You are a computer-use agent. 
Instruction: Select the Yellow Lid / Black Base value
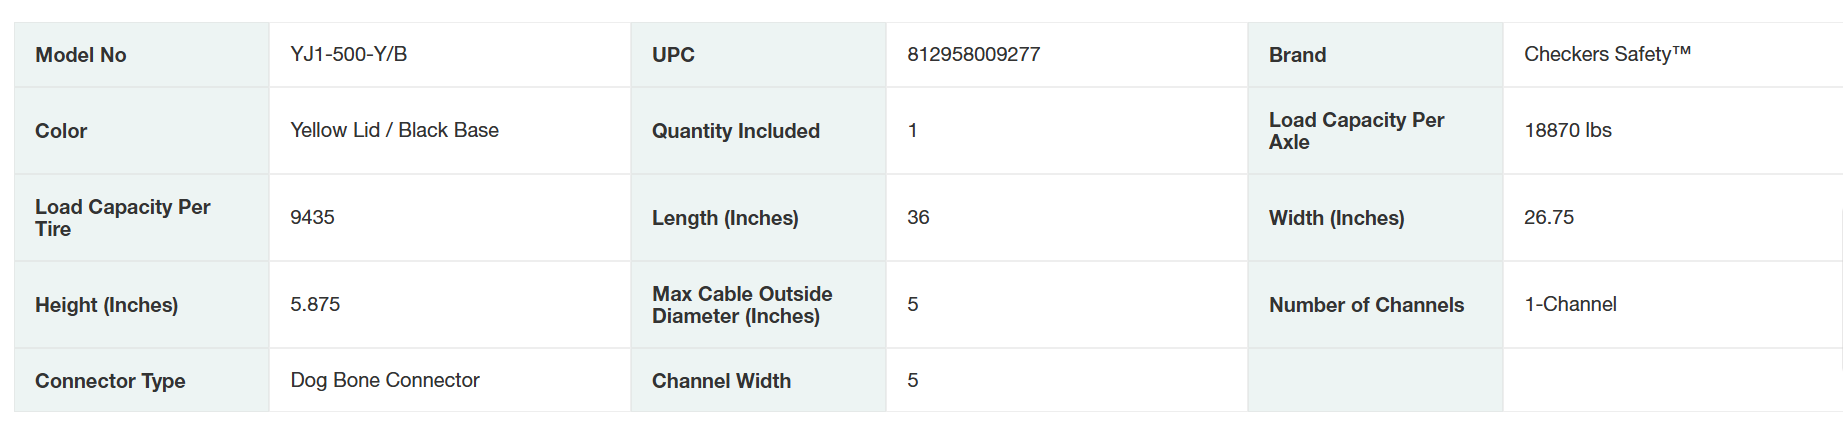click(x=394, y=130)
